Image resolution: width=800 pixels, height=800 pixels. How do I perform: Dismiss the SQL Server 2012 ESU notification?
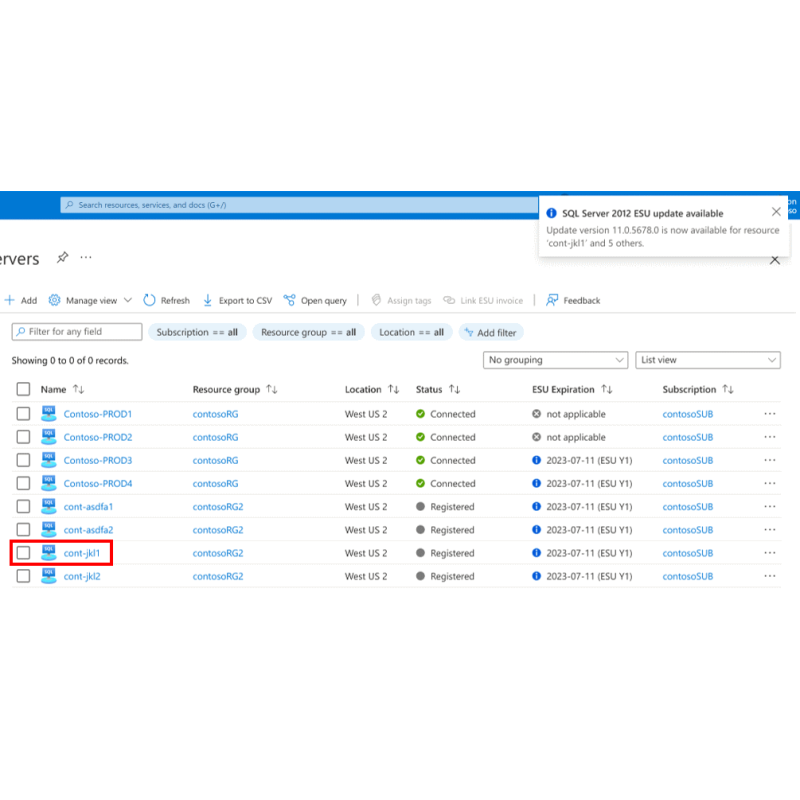[x=776, y=212]
